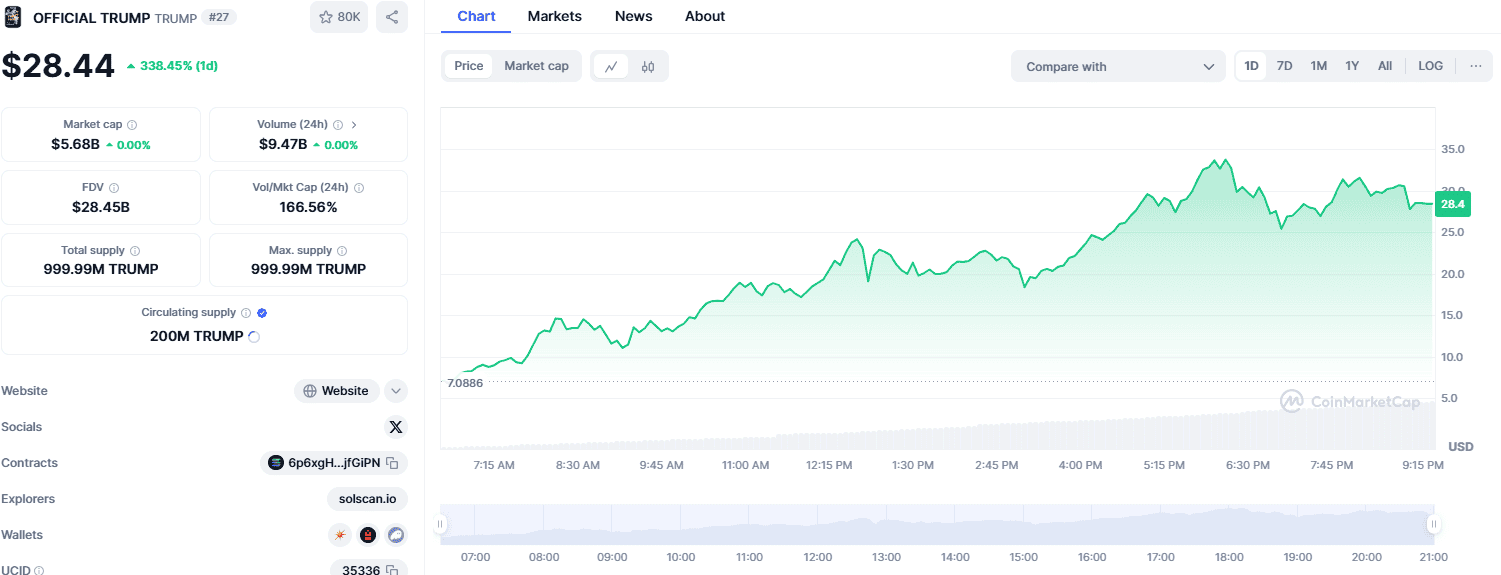Click the Solana contract chain icon
The width and height of the screenshot is (1501, 575).
point(276,463)
